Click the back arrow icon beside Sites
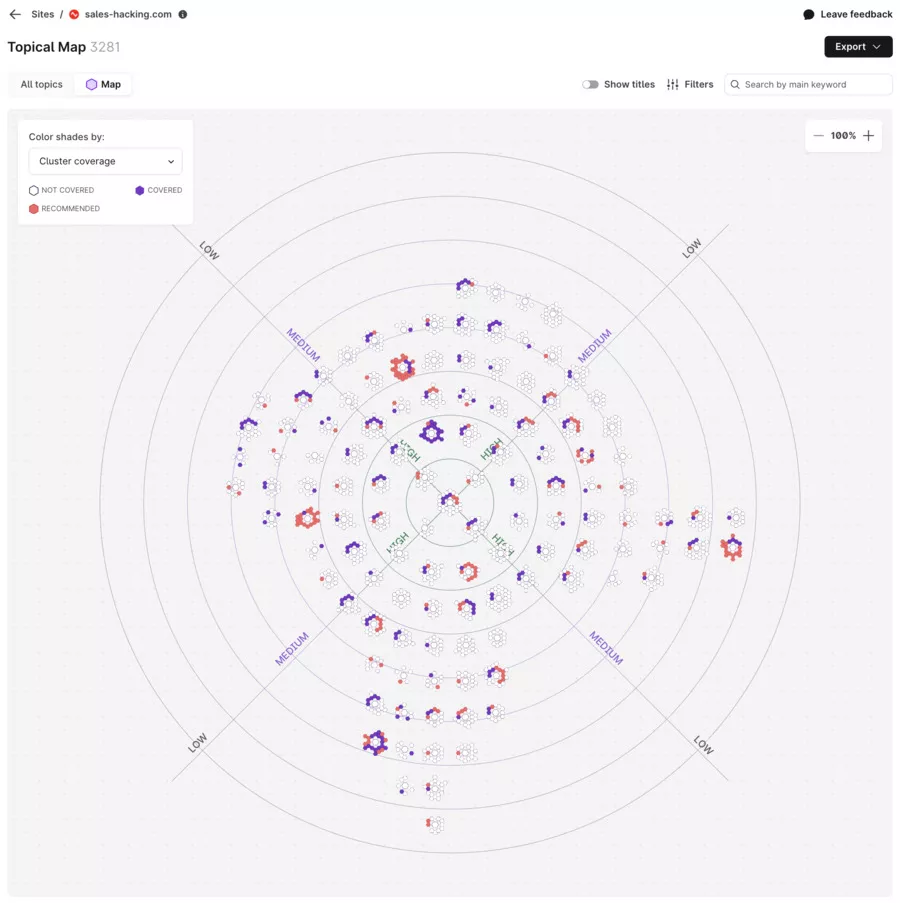 click(14, 14)
